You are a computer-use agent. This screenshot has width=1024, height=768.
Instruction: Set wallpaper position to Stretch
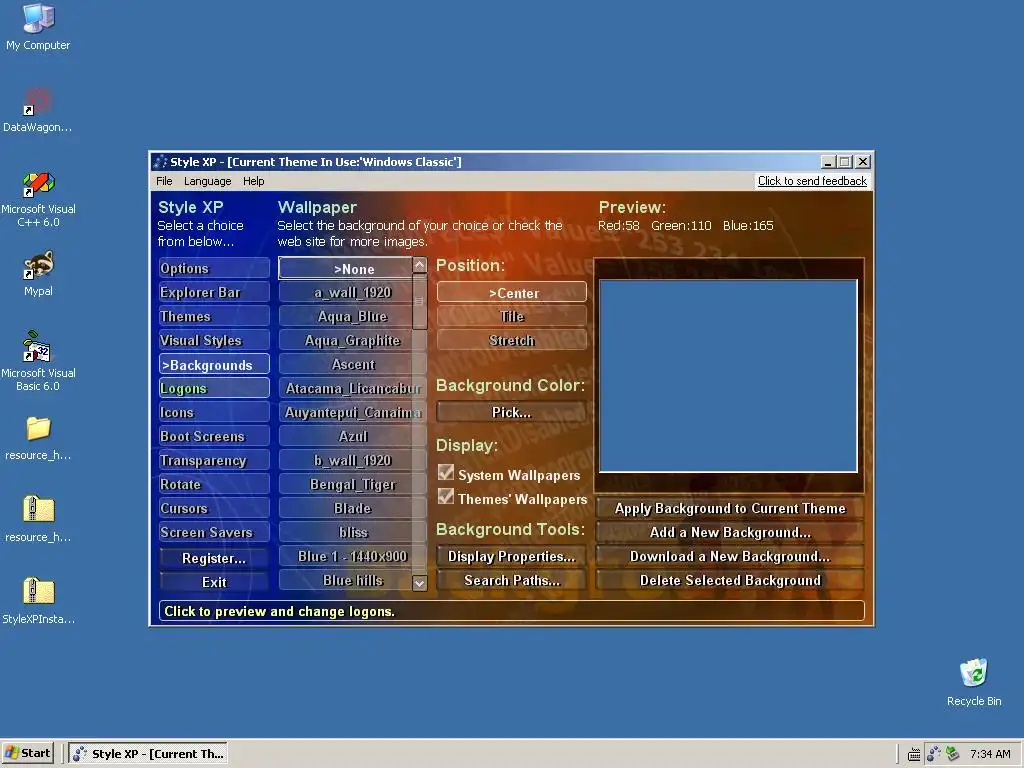point(511,340)
